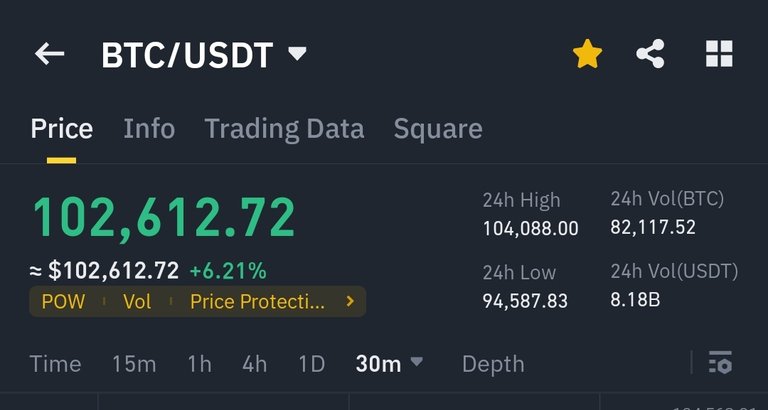Select the Price tab
This screenshot has height=410, width=768.
coord(62,129)
